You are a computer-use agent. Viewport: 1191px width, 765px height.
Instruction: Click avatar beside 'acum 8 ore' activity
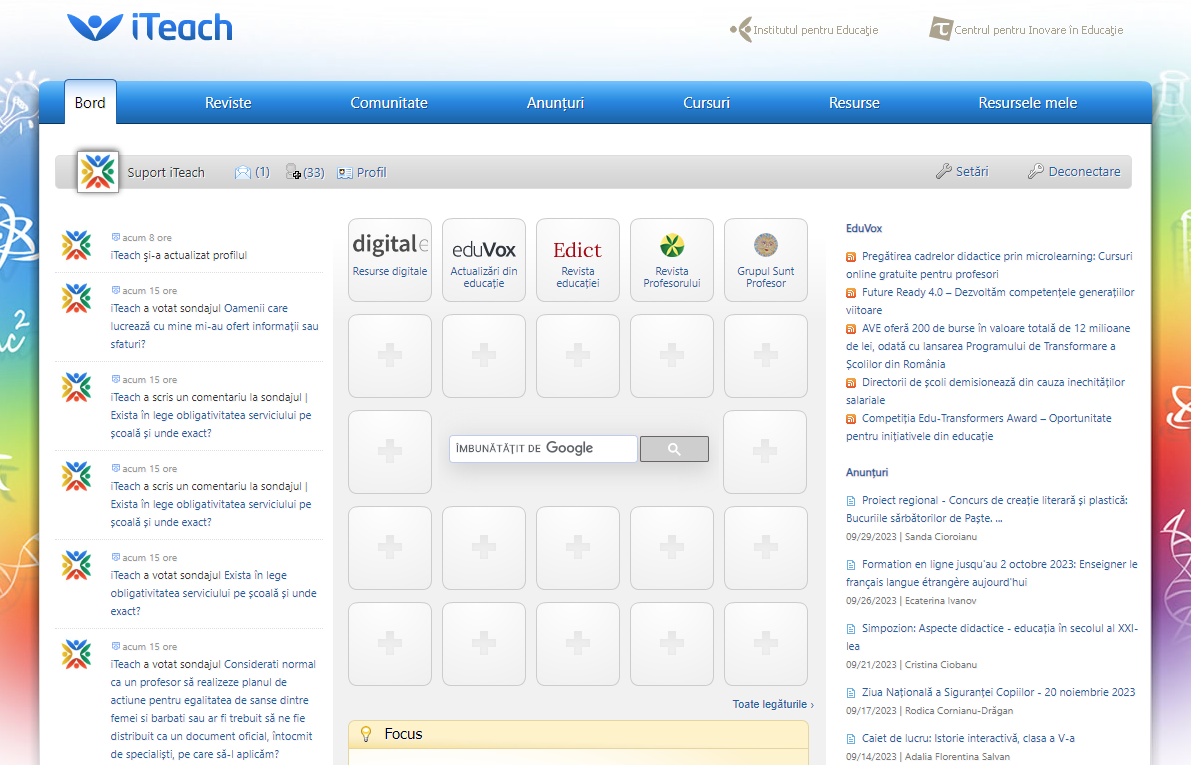pos(77,245)
